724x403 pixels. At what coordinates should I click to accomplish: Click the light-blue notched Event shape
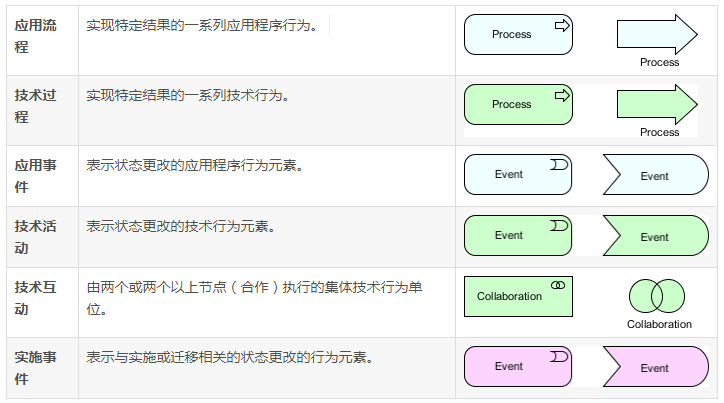click(x=656, y=174)
